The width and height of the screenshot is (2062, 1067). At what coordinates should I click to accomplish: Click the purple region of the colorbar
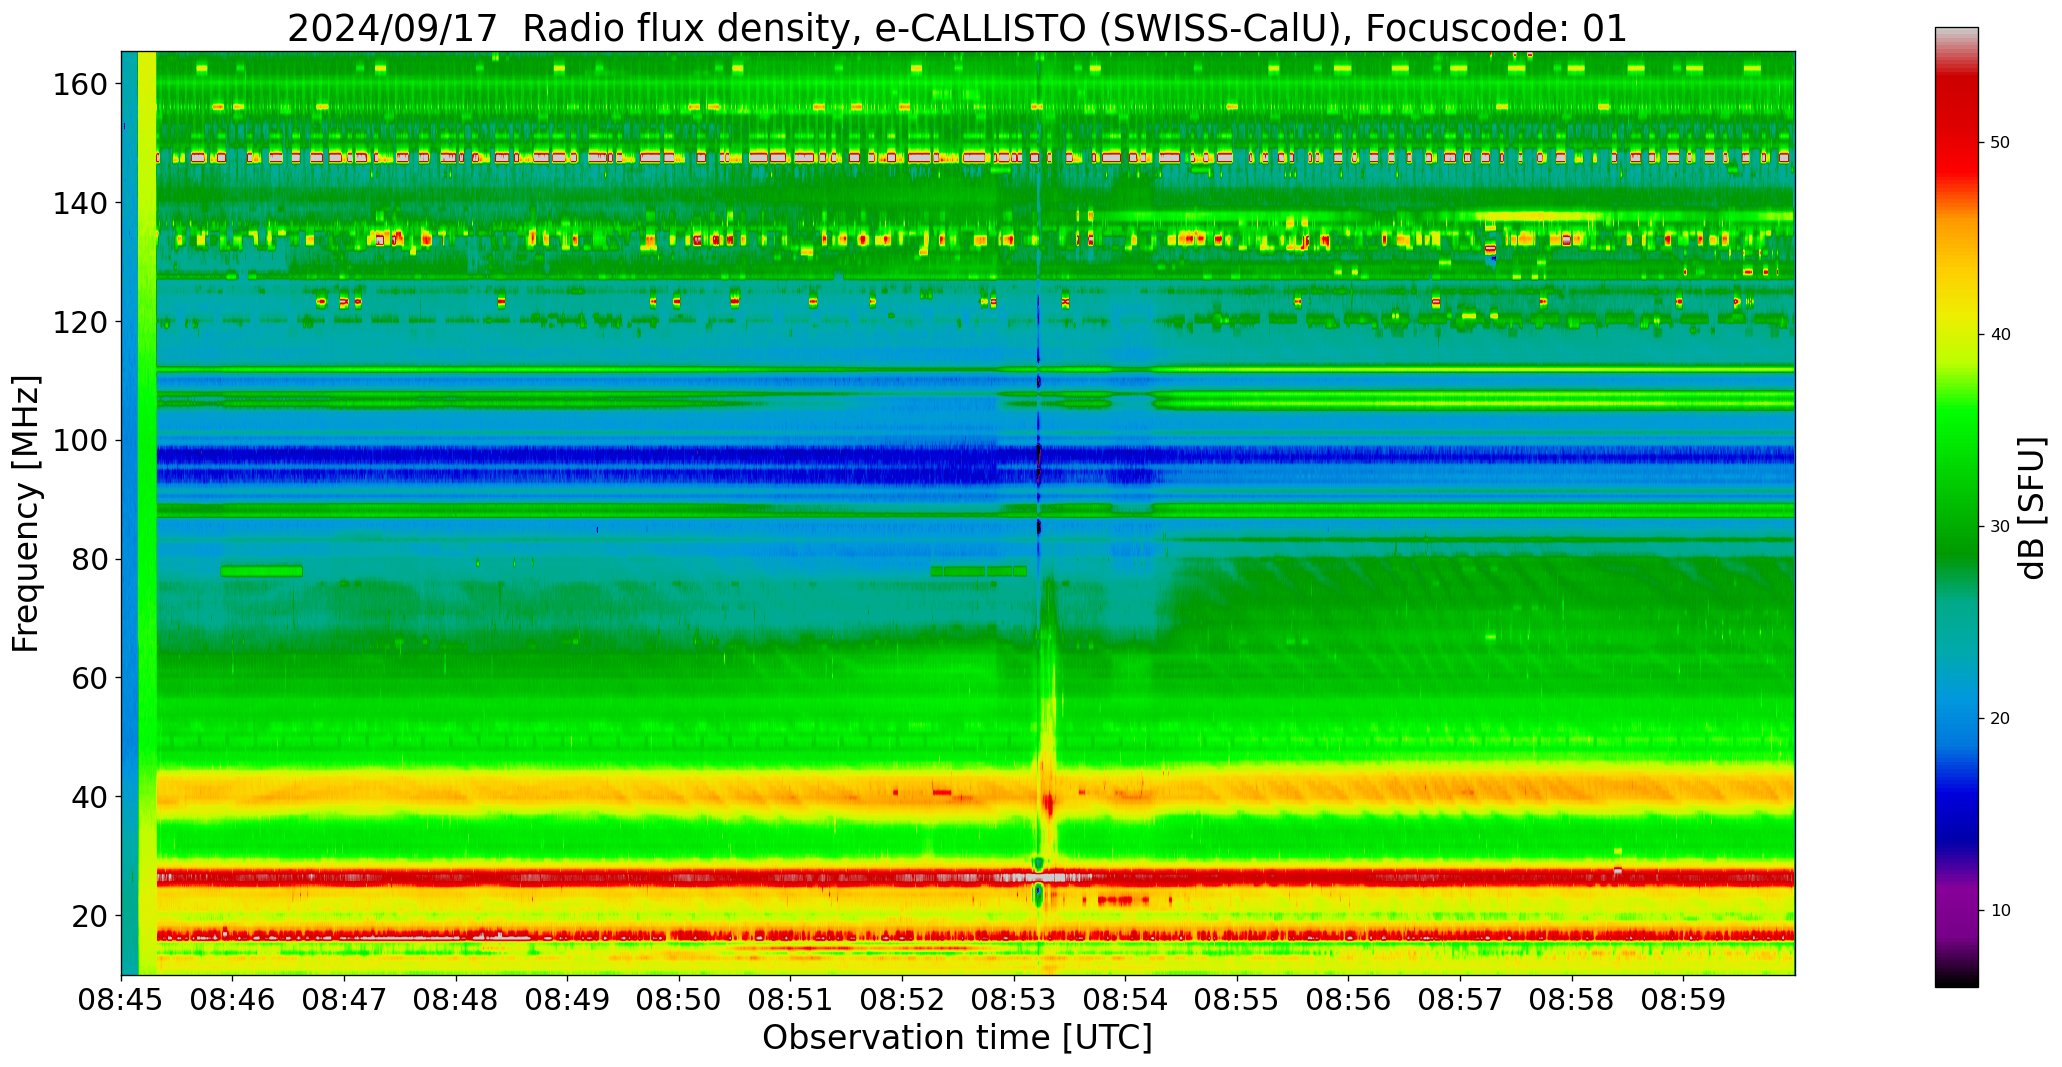coord(1956,905)
